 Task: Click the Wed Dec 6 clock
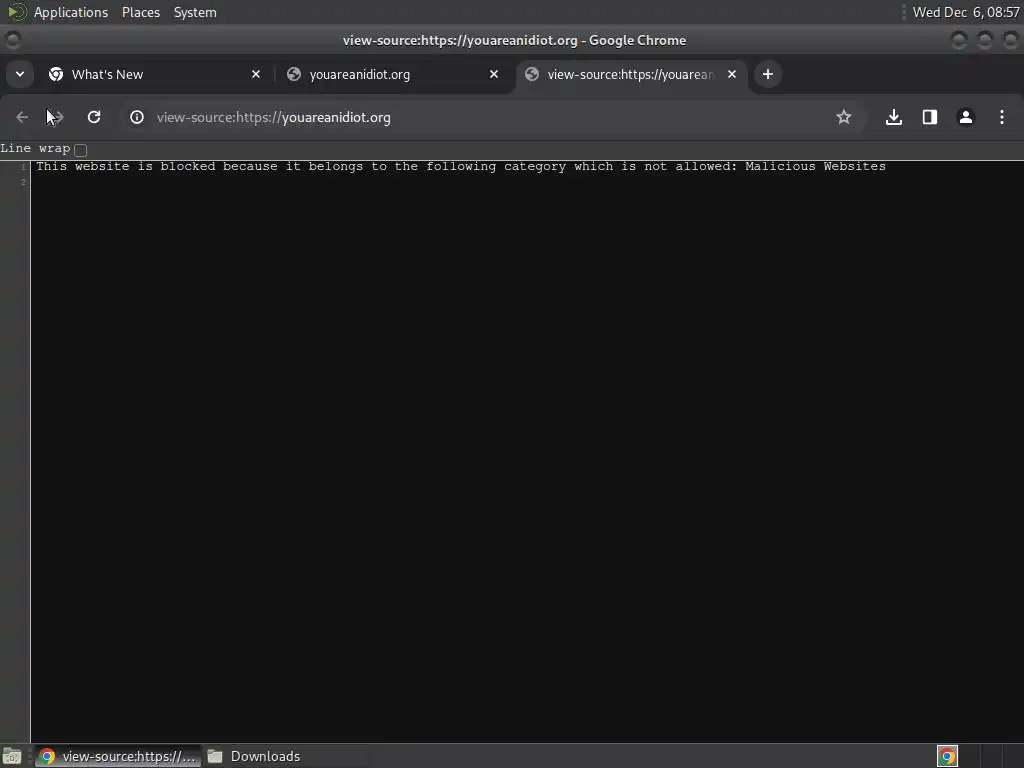click(966, 12)
